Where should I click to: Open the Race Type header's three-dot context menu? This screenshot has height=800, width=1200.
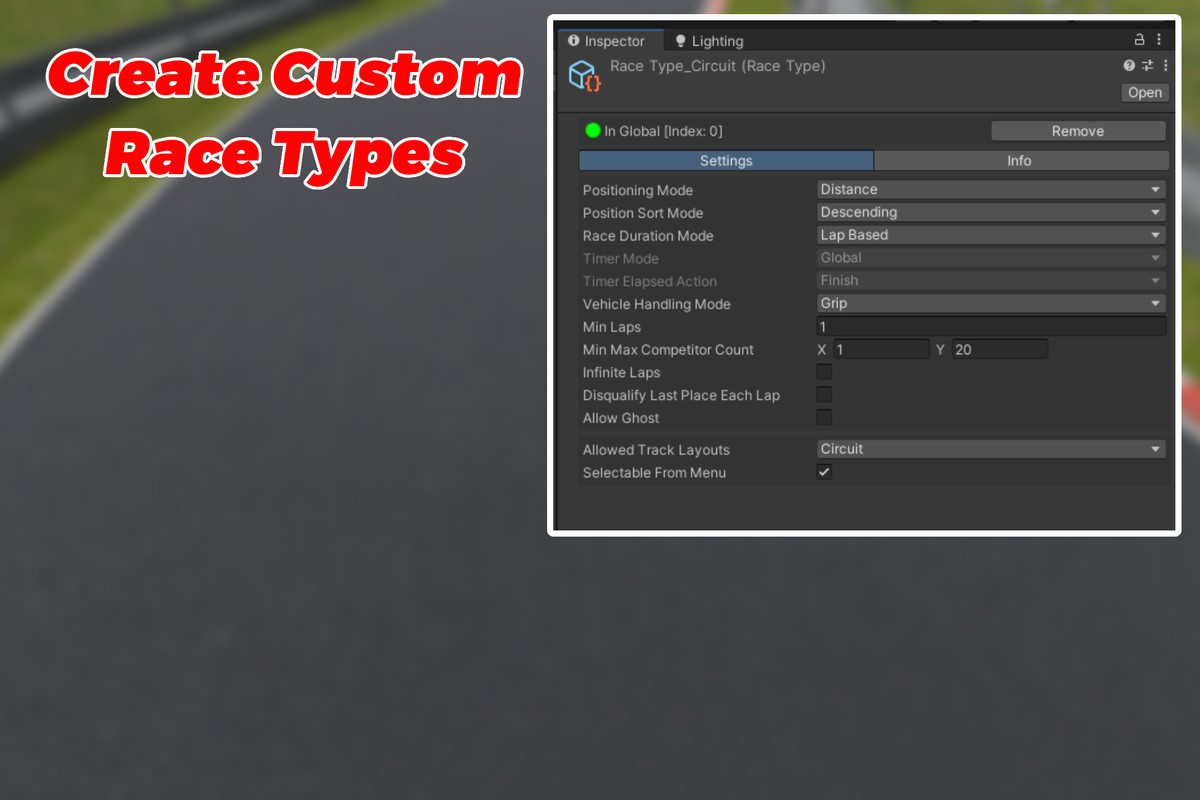(x=1165, y=66)
